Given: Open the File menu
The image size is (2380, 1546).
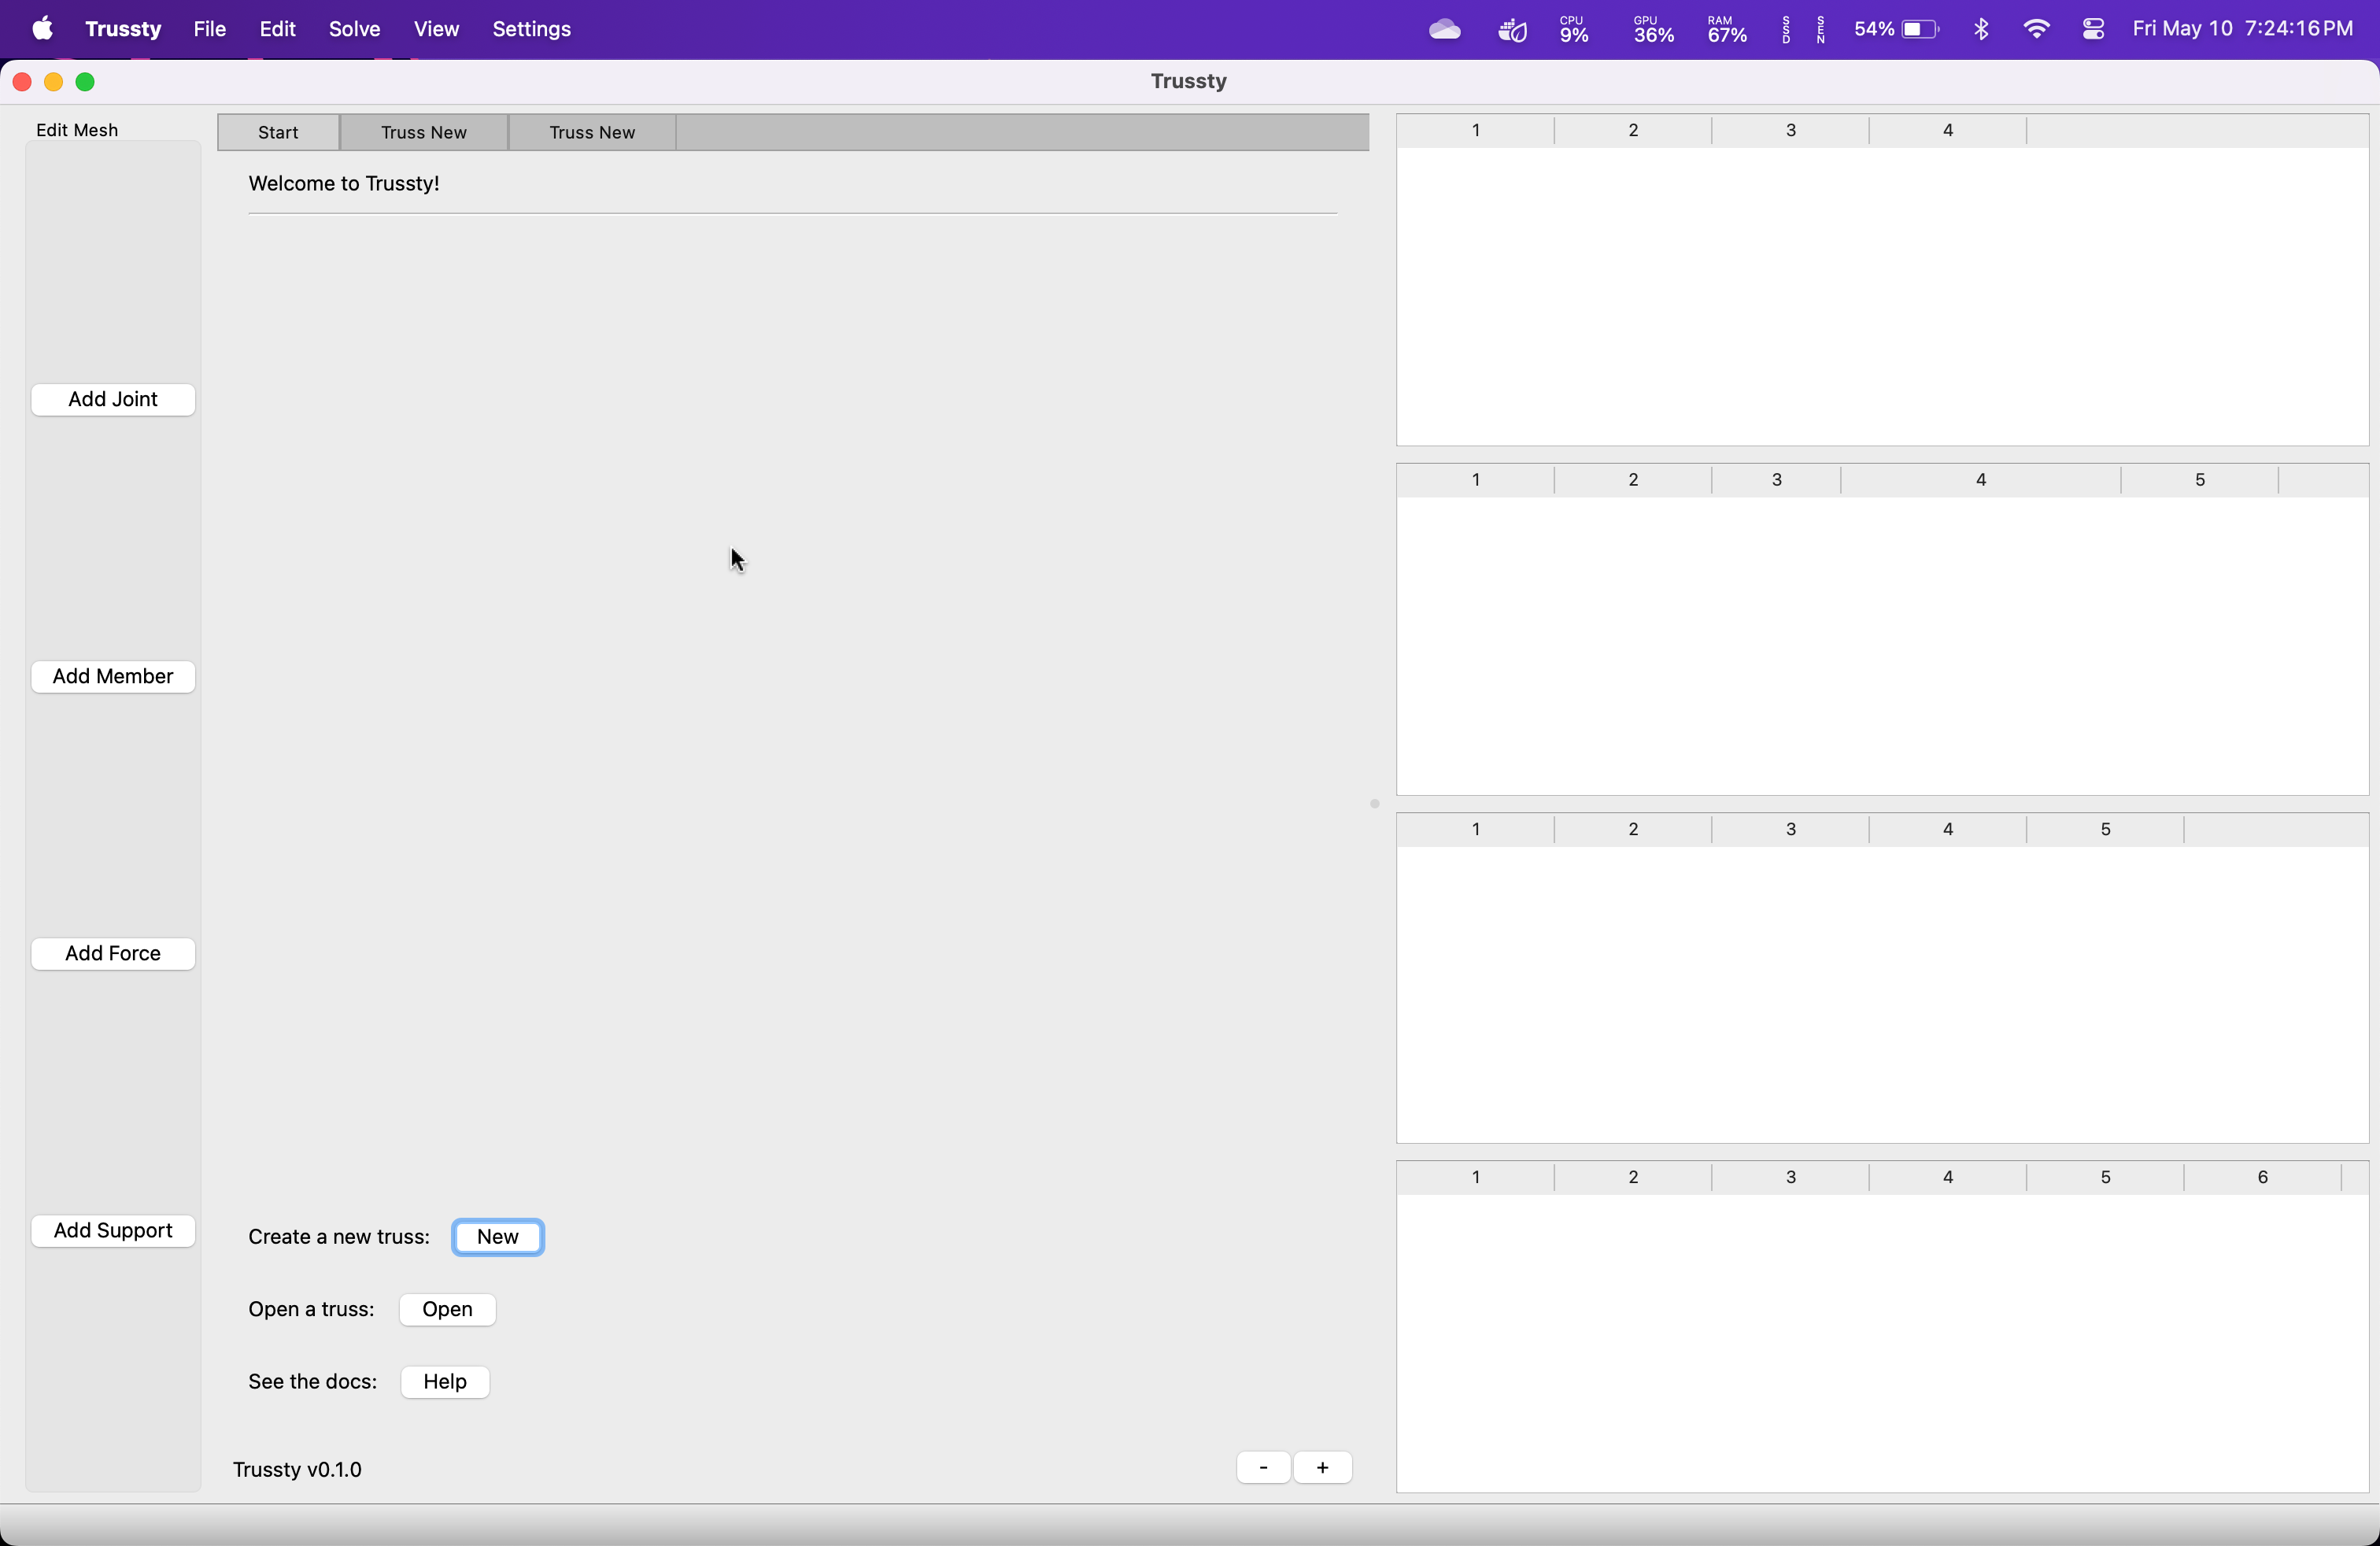Looking at the screenshot, I should click(209, 29).
